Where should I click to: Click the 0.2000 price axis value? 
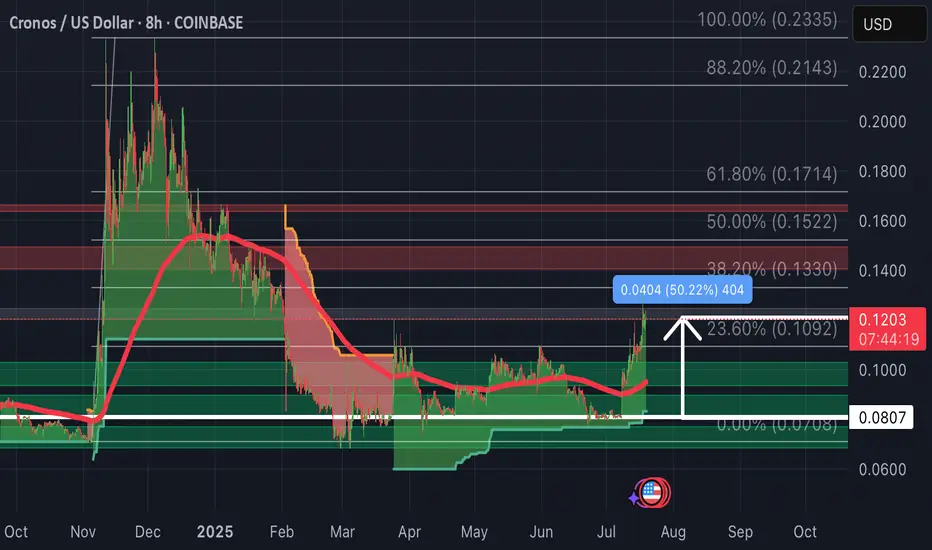(x=882, y=122)
